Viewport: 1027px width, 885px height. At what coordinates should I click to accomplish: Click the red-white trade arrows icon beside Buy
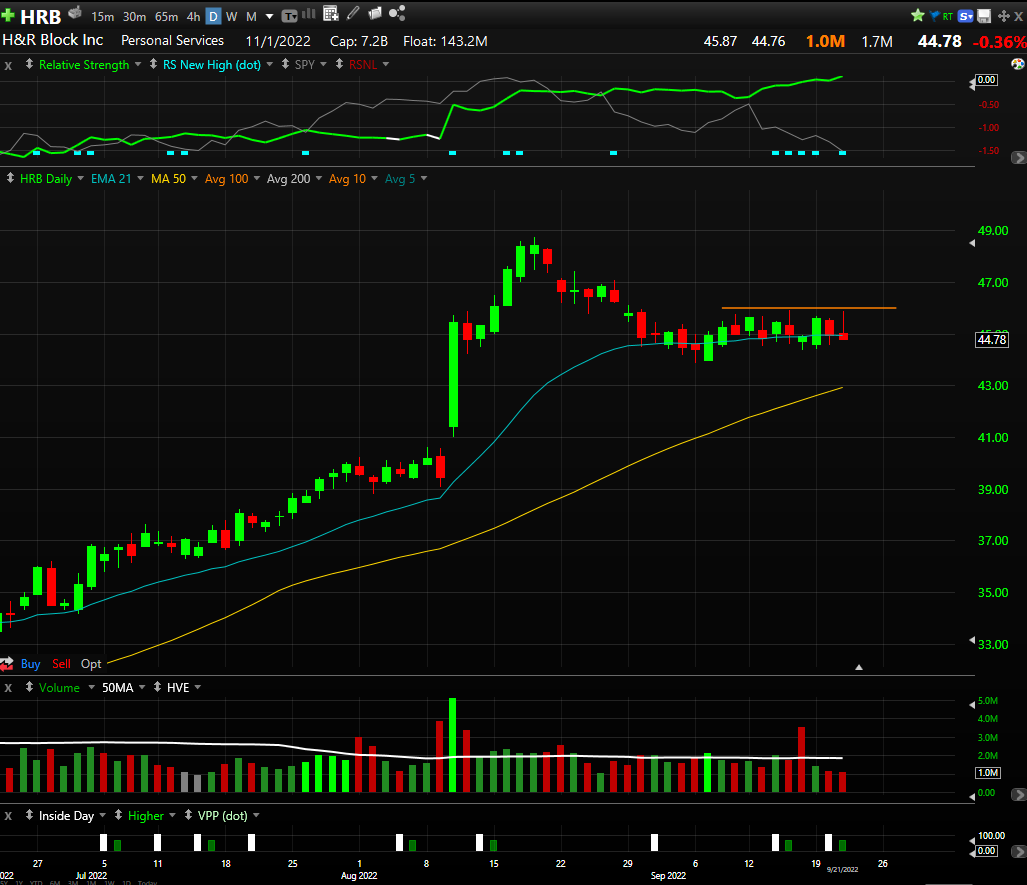coord(7,664)
